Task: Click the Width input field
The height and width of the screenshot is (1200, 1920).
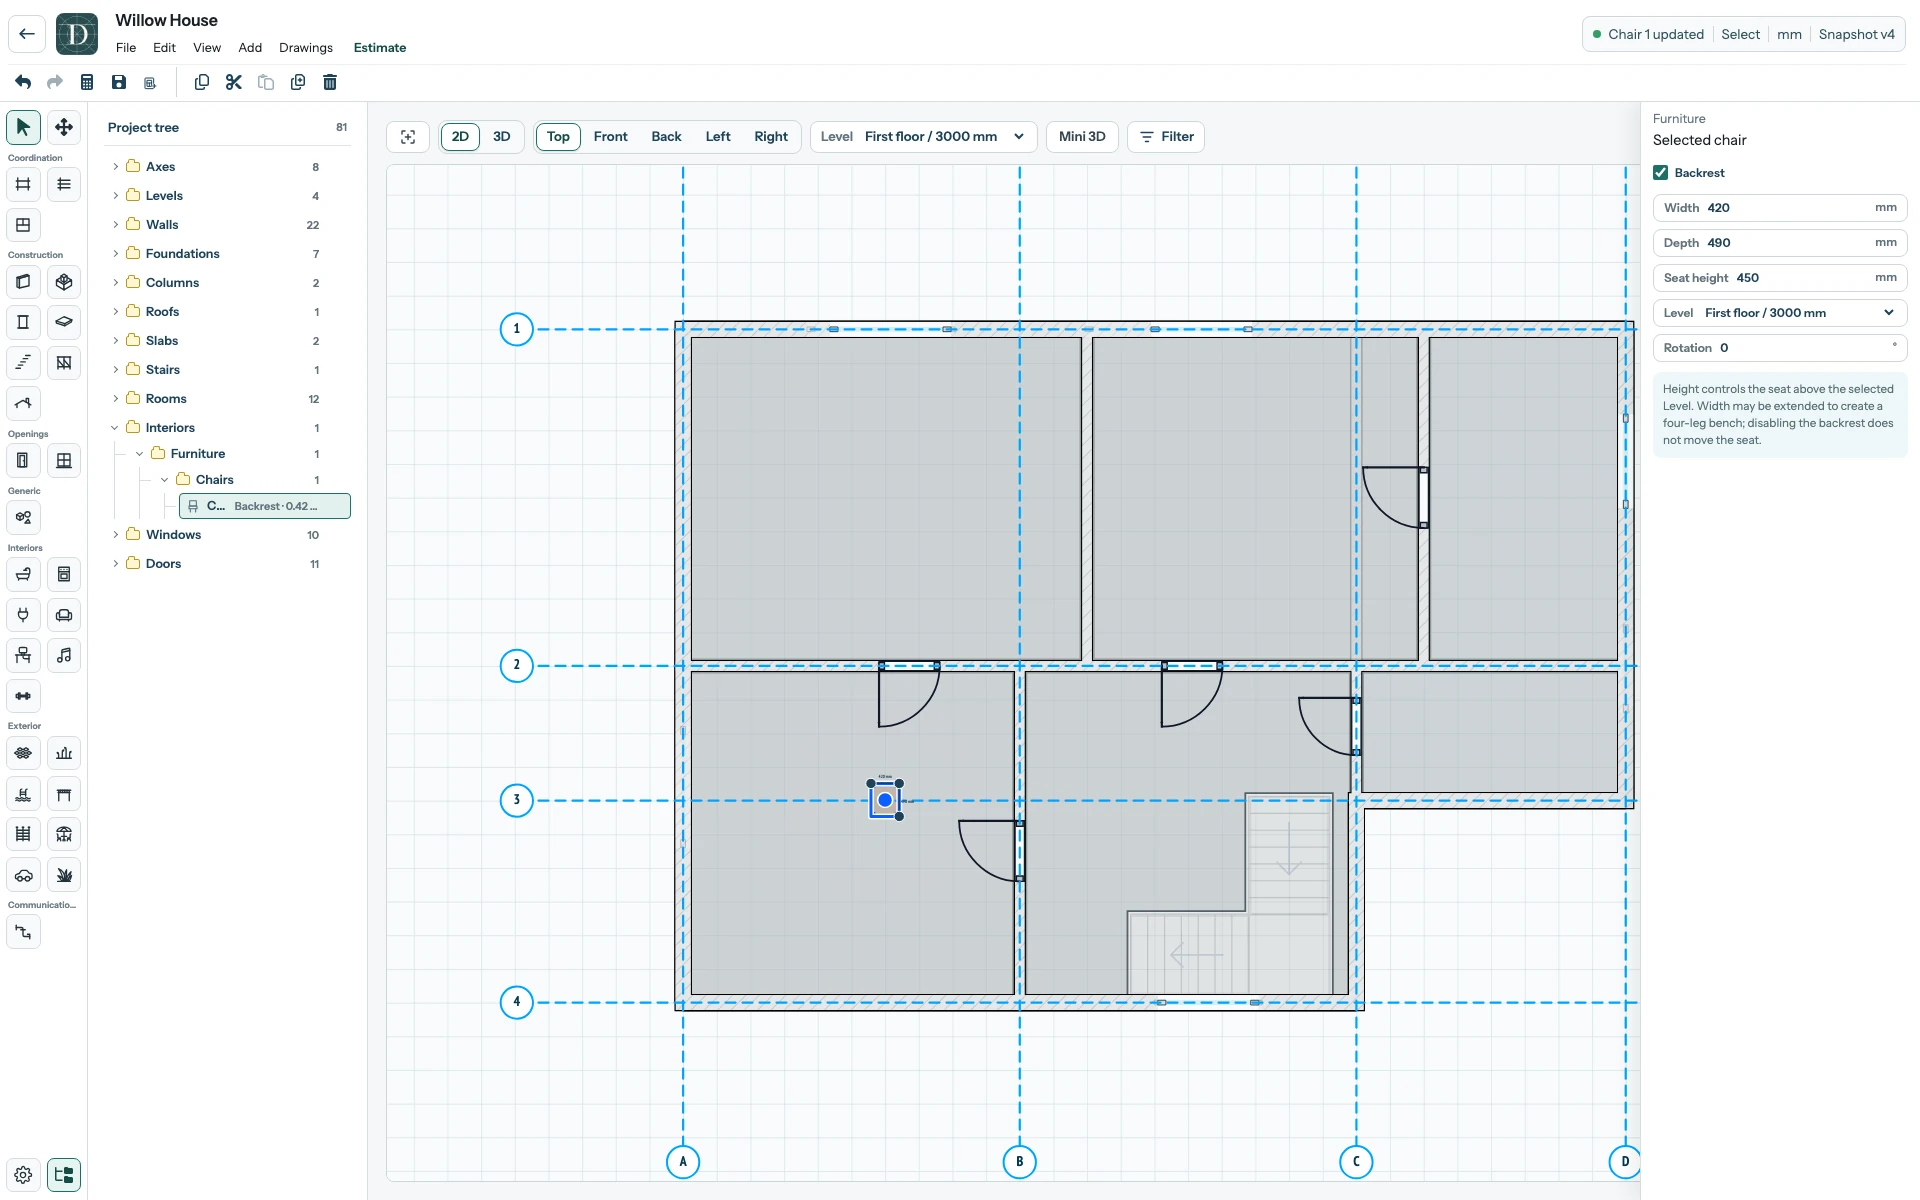Action: tap(1780, 208)
